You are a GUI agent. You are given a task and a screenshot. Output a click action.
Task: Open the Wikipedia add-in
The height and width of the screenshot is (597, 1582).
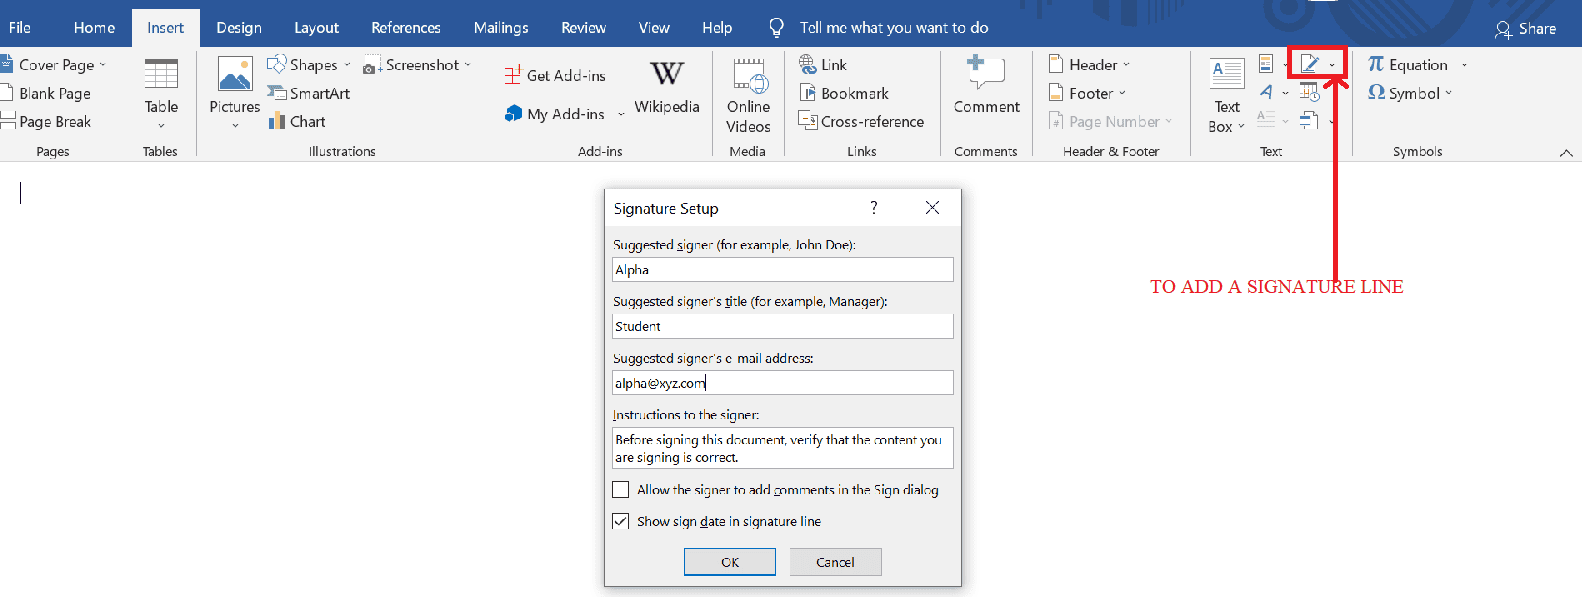tap(667, 87)
